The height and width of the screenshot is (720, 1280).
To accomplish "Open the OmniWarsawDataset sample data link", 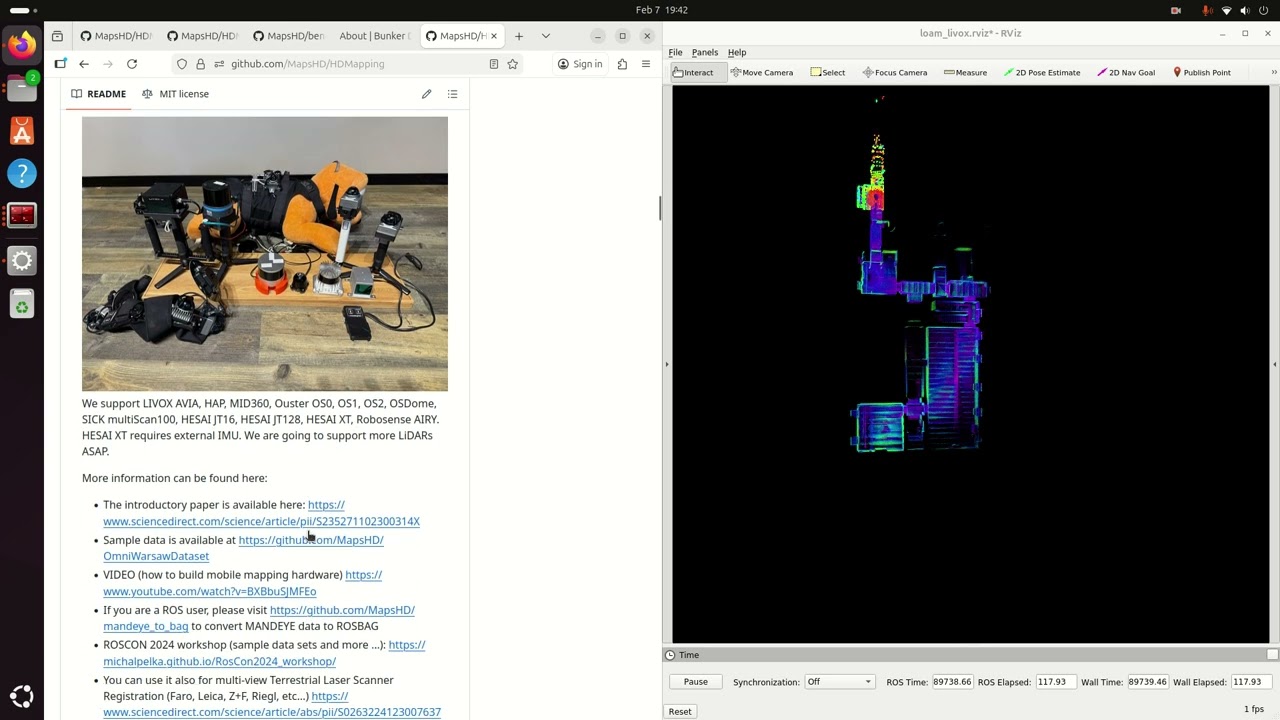I will click(x=243, y=548).
